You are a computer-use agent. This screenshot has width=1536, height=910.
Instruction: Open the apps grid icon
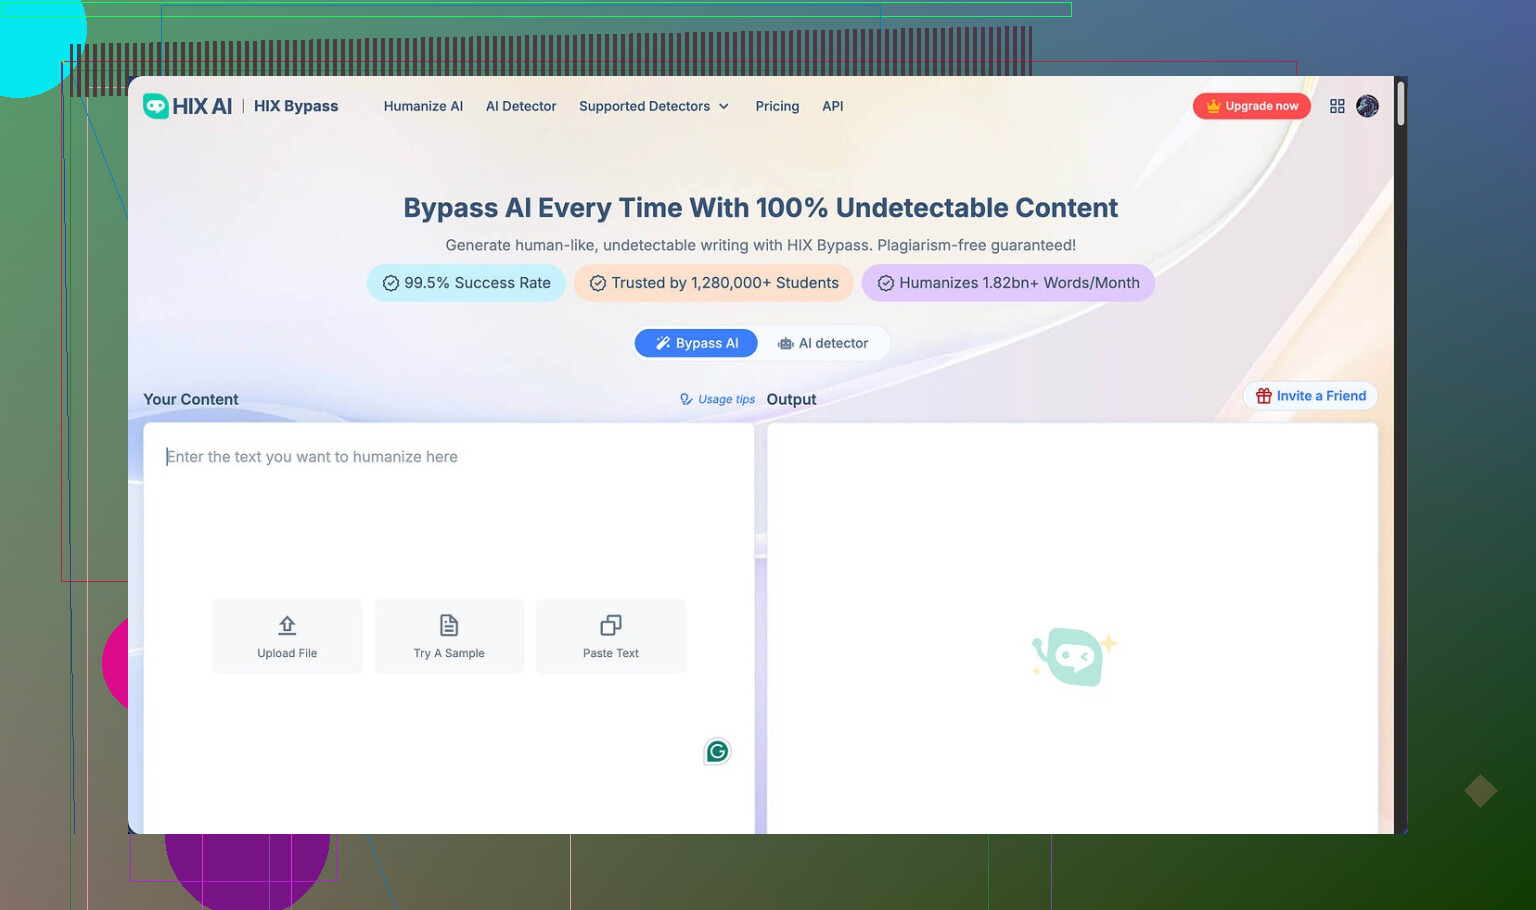pos(1337,106)
